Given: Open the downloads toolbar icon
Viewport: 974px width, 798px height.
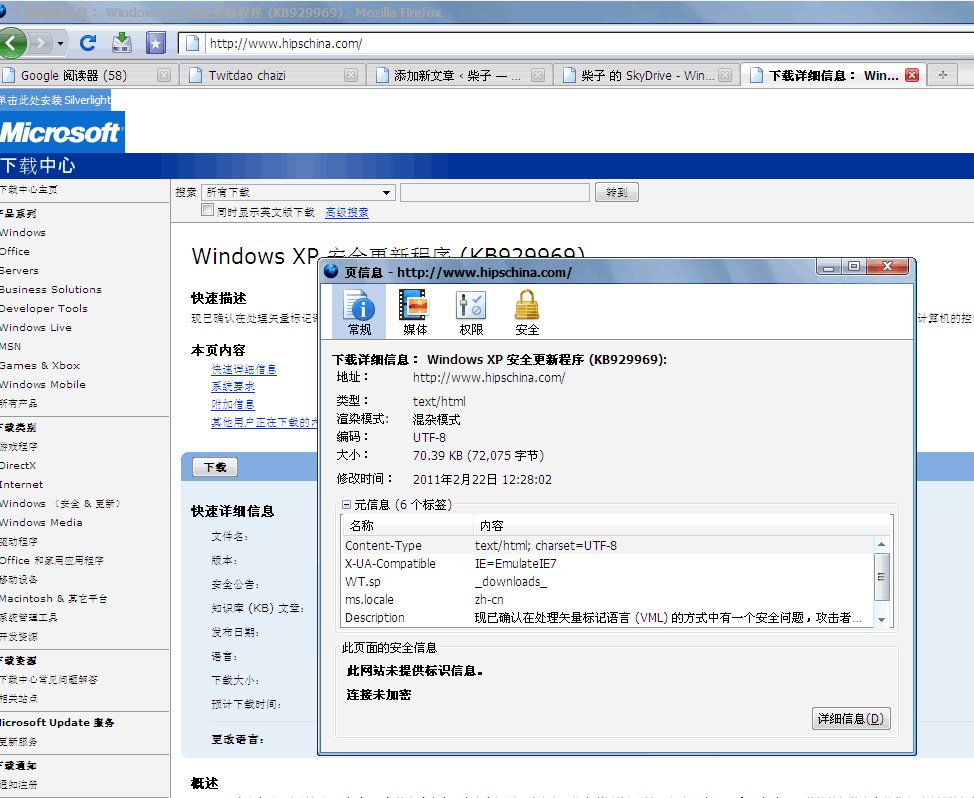Looking at the screenshot, I should [122, 43].
